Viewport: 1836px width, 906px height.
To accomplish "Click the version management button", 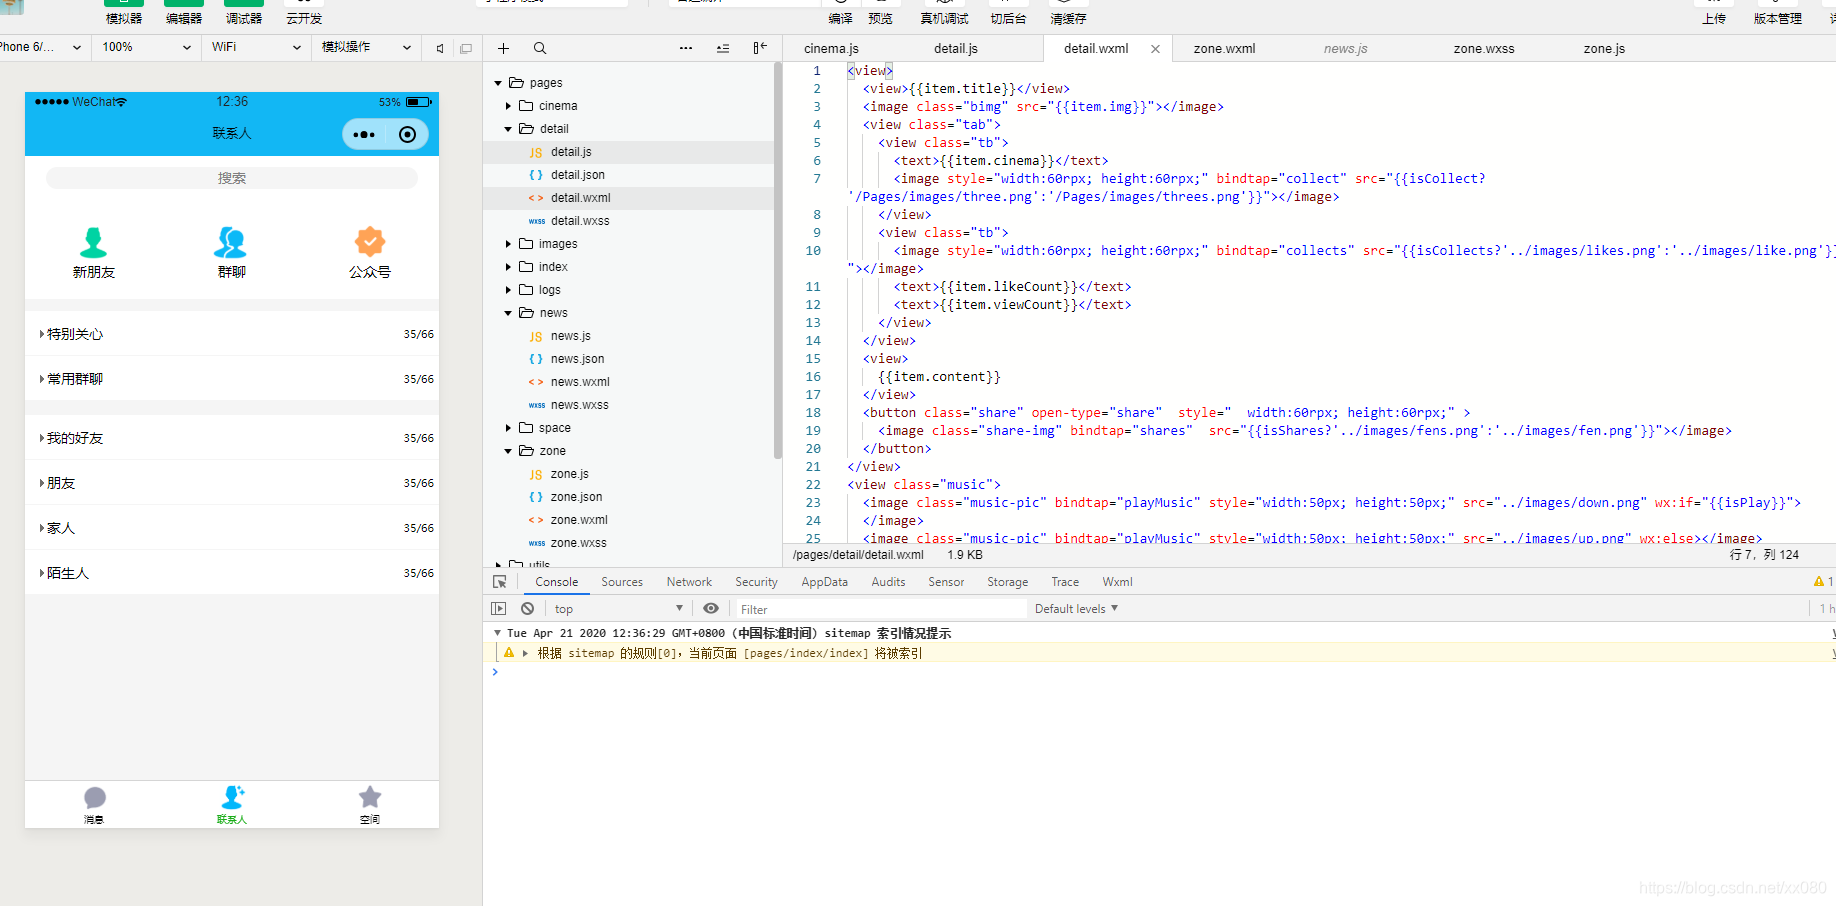I will click(x=1777, y=12).
